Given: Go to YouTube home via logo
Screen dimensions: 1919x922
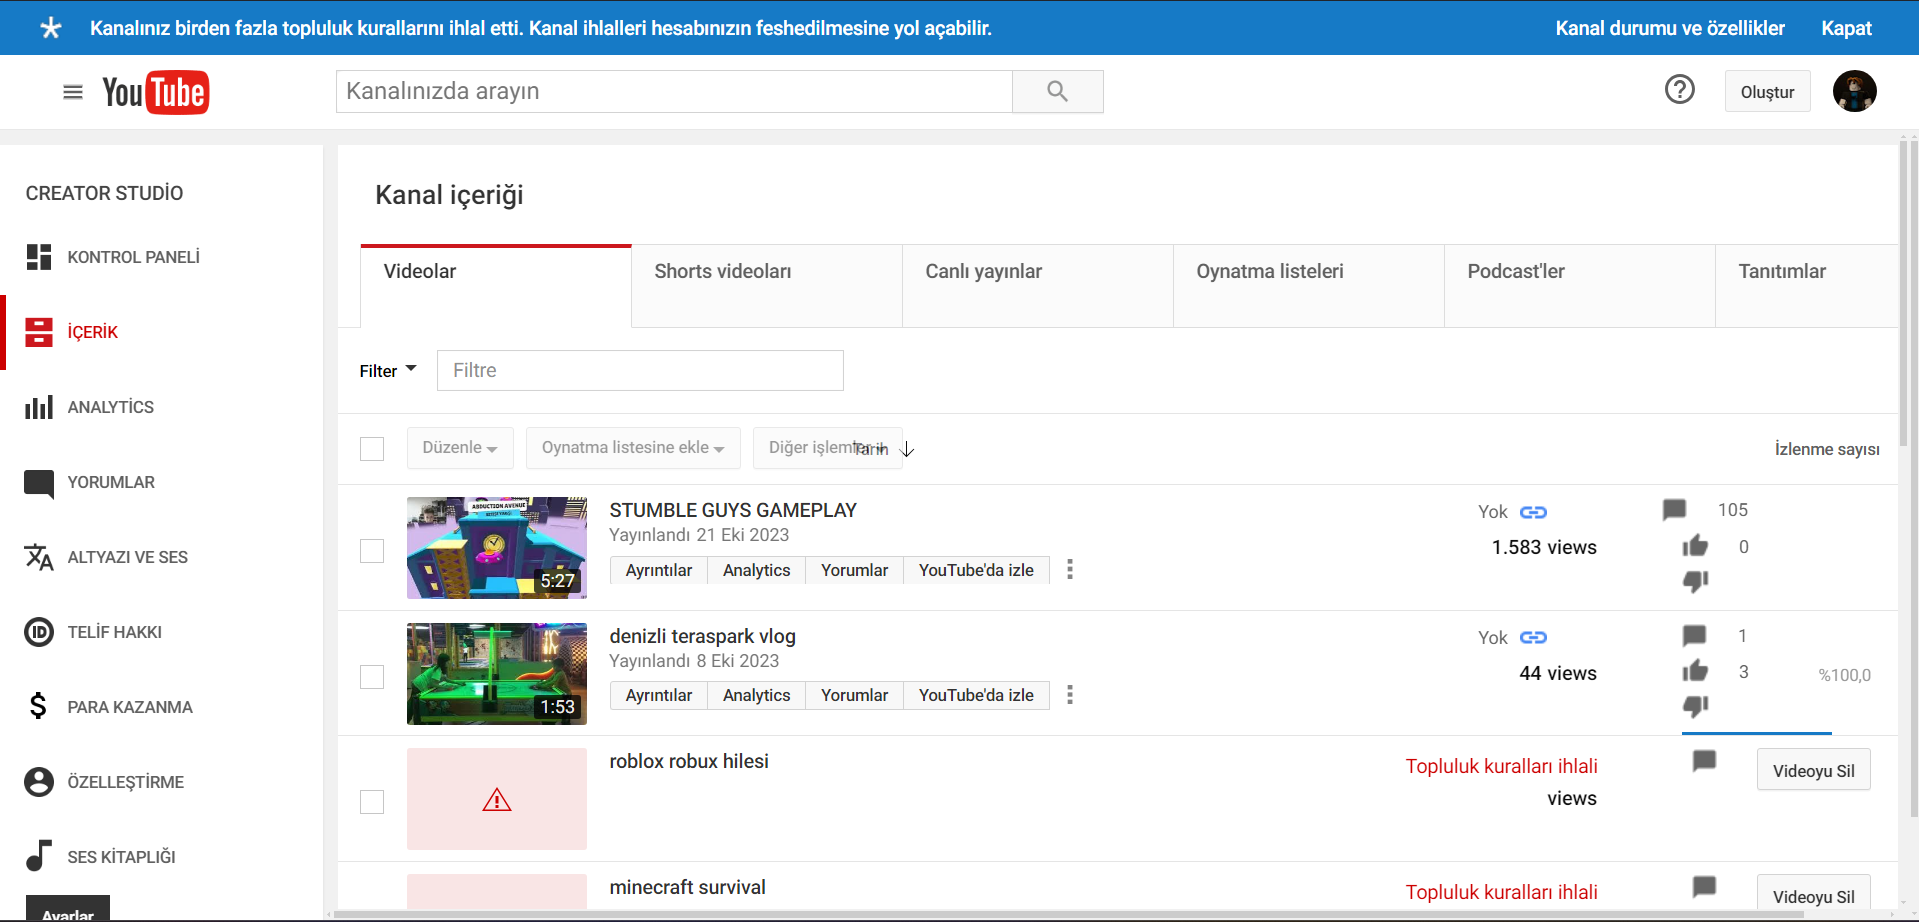Looking at the screenshot, I should (155, 92).
